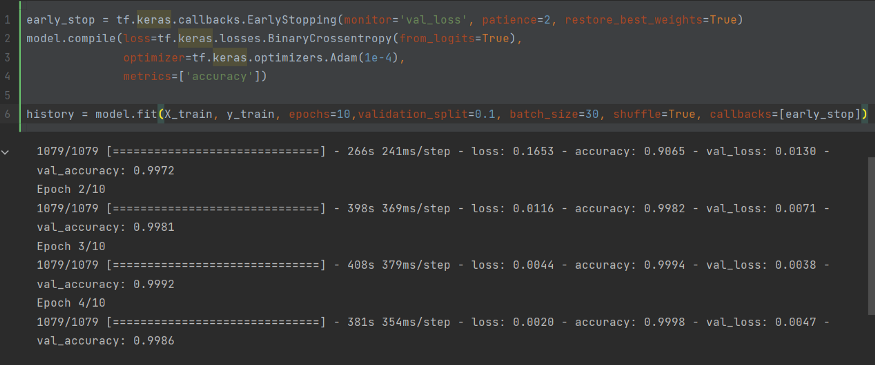Collapse the cell output chevron
Screen dimensions: 875x365
coord(6,152)
